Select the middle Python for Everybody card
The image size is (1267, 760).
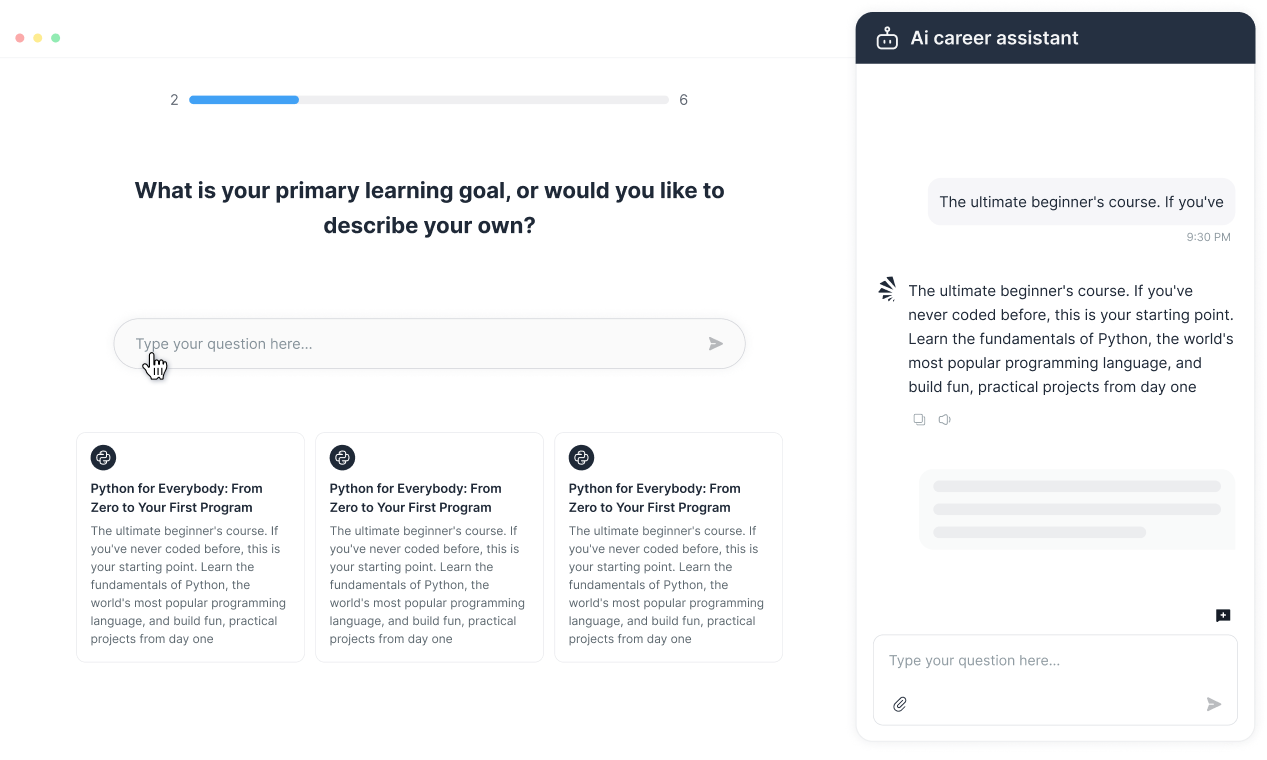[x=429, y=547]
